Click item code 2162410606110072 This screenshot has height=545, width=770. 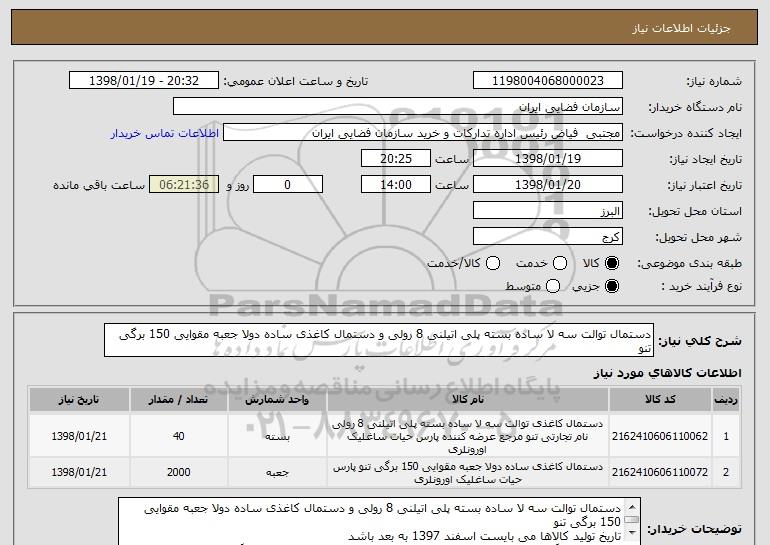click(660, 472)
